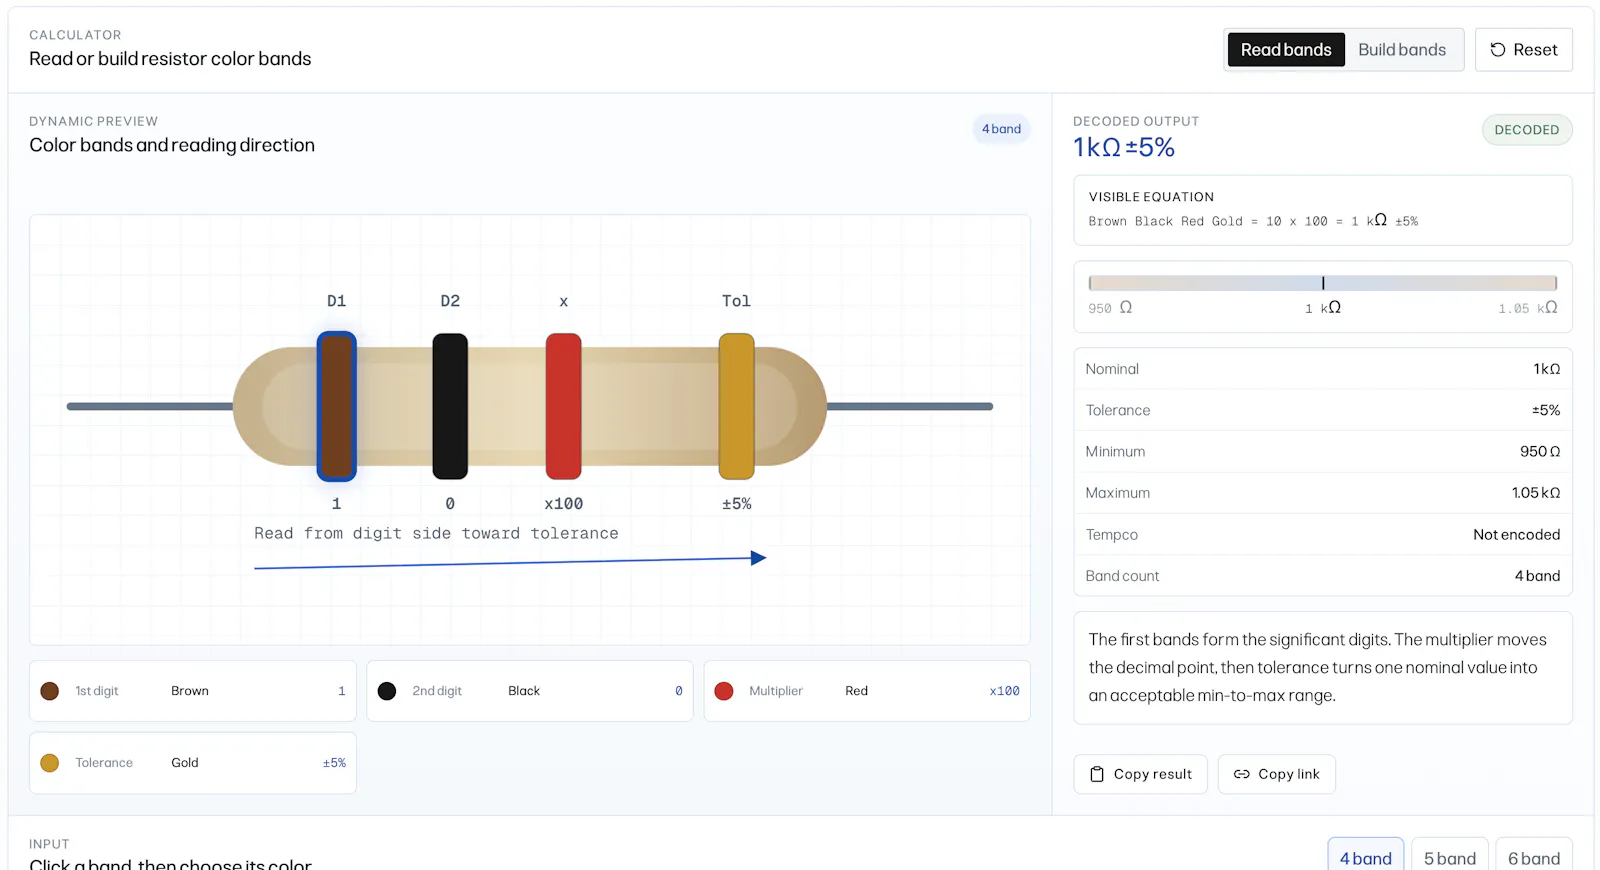This screenshot has width=1600, height=870.
Task: Click the 'D2' label above the resistor
Action: pos(450,301)
